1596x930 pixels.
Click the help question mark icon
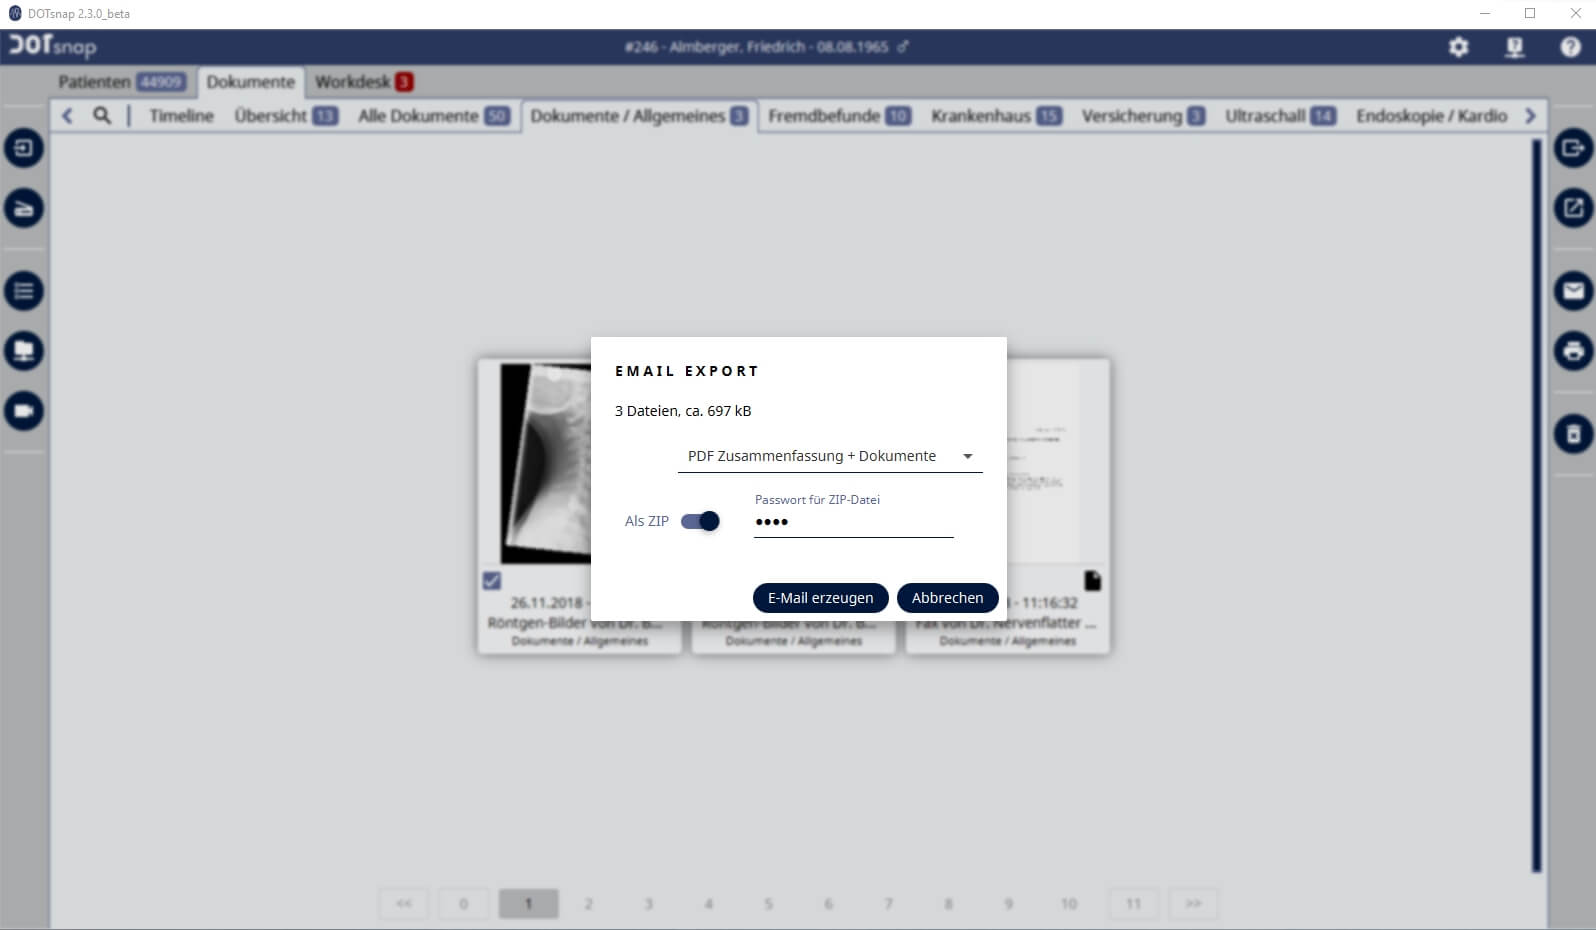coord(1570,47)
